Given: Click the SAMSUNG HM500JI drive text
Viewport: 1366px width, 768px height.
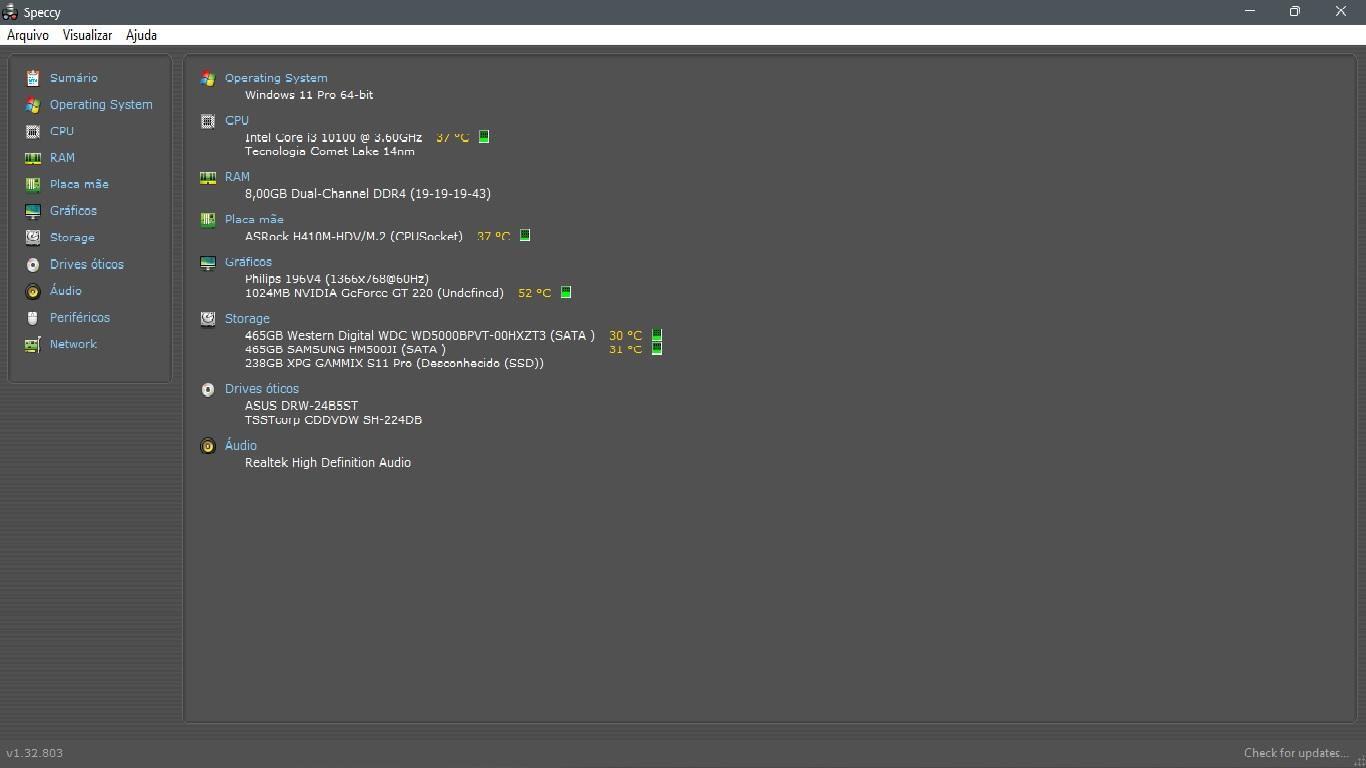Looking at the screenshot, I should [x=345, y=350].
